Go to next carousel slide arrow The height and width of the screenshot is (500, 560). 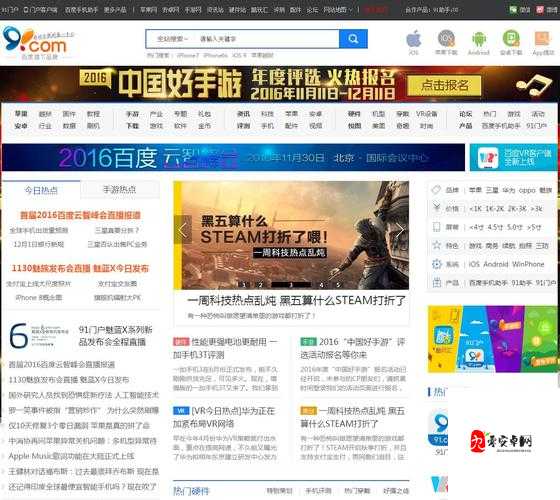click(400, 230)
